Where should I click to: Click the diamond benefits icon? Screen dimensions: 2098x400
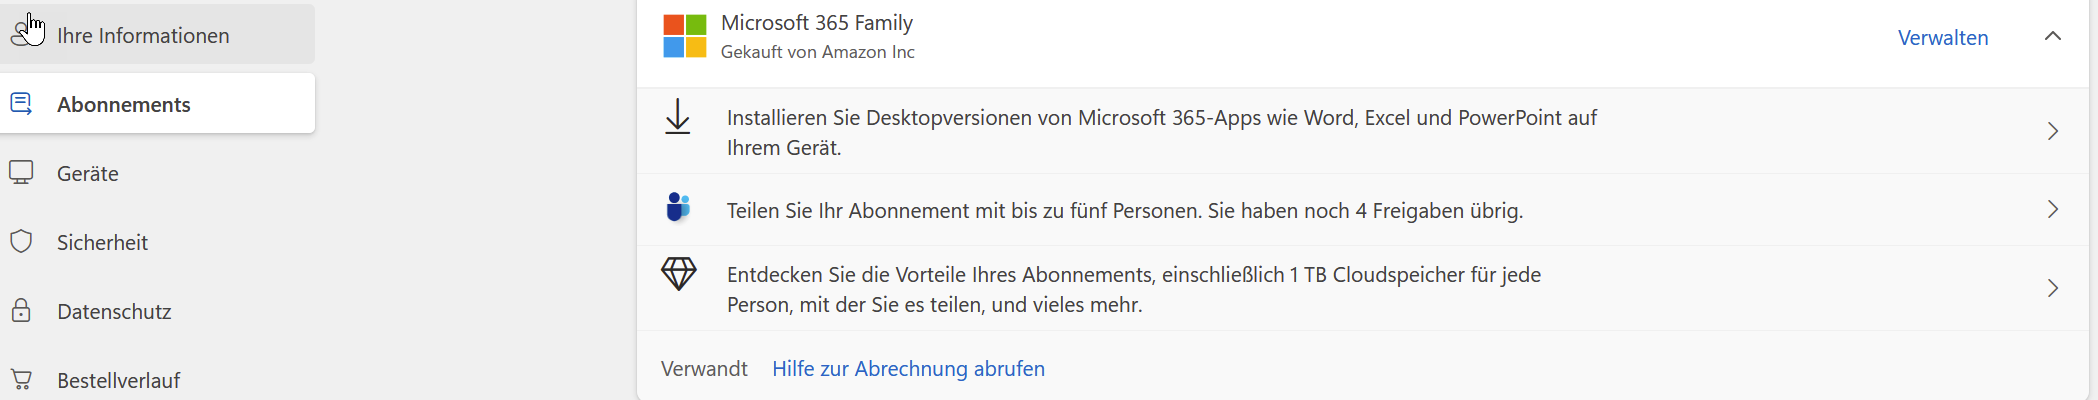click(678, 273)
